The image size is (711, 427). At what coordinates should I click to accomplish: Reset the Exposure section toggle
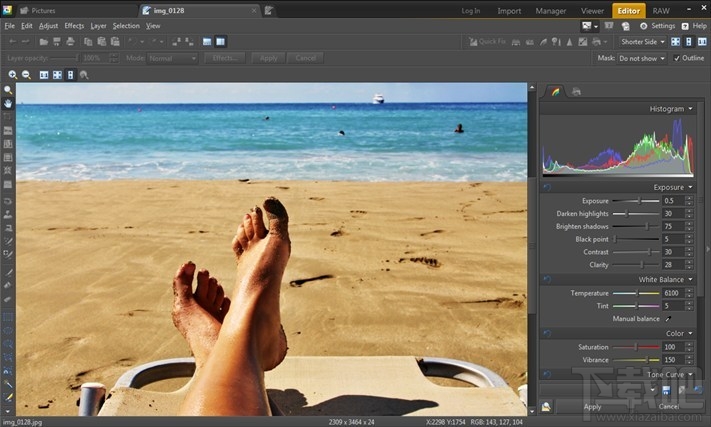tap(546, 187)
